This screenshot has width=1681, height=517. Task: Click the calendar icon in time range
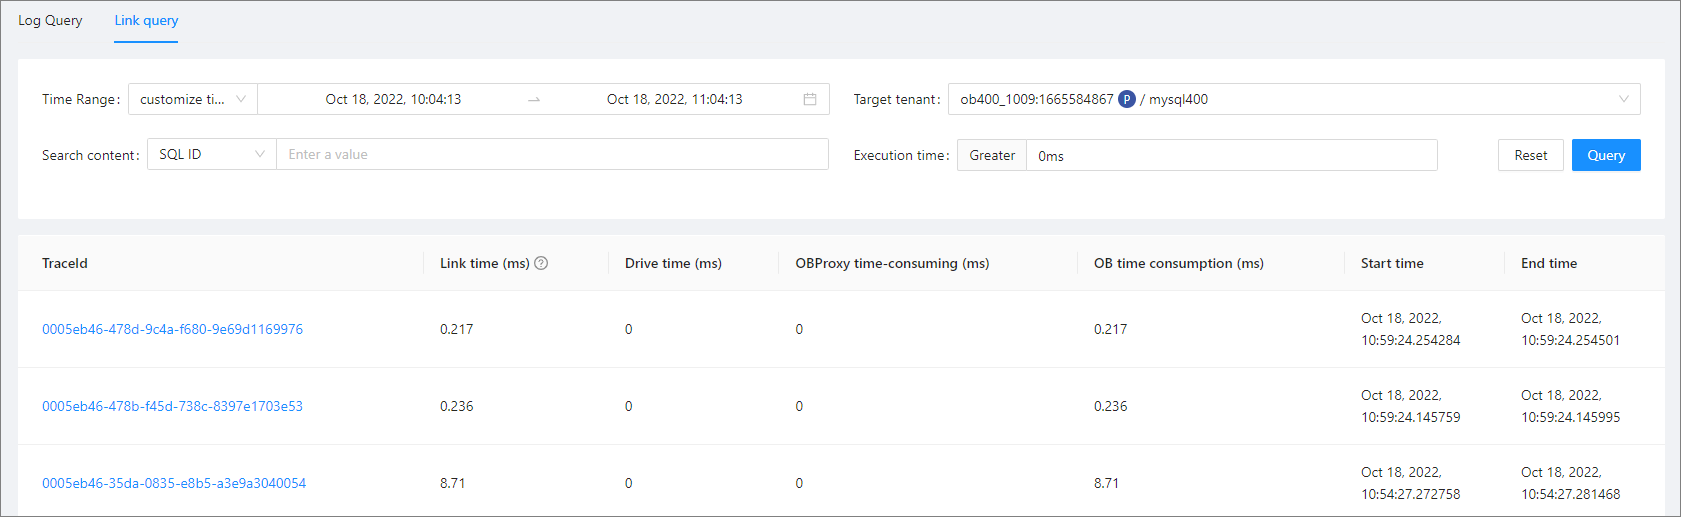[x=810, y=99]
